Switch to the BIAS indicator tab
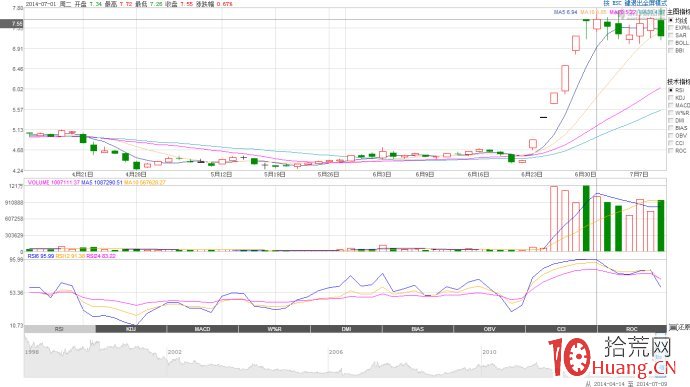Viewport: 690px width, 387px height. tap(418, 329)
